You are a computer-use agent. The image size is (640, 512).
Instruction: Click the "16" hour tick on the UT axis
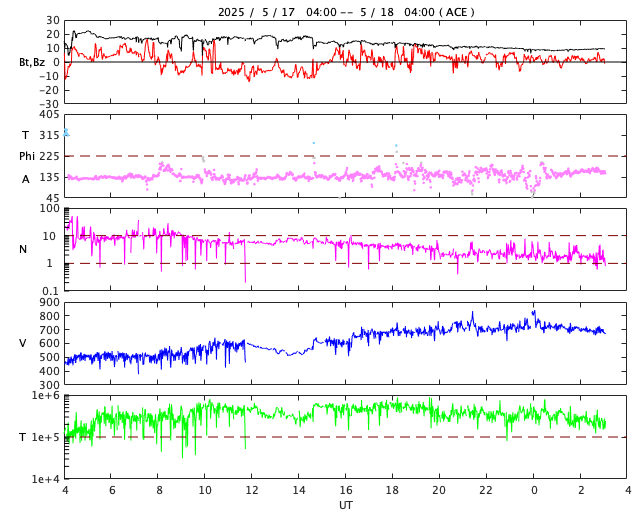pyautogui.click(x=346, y=490)
